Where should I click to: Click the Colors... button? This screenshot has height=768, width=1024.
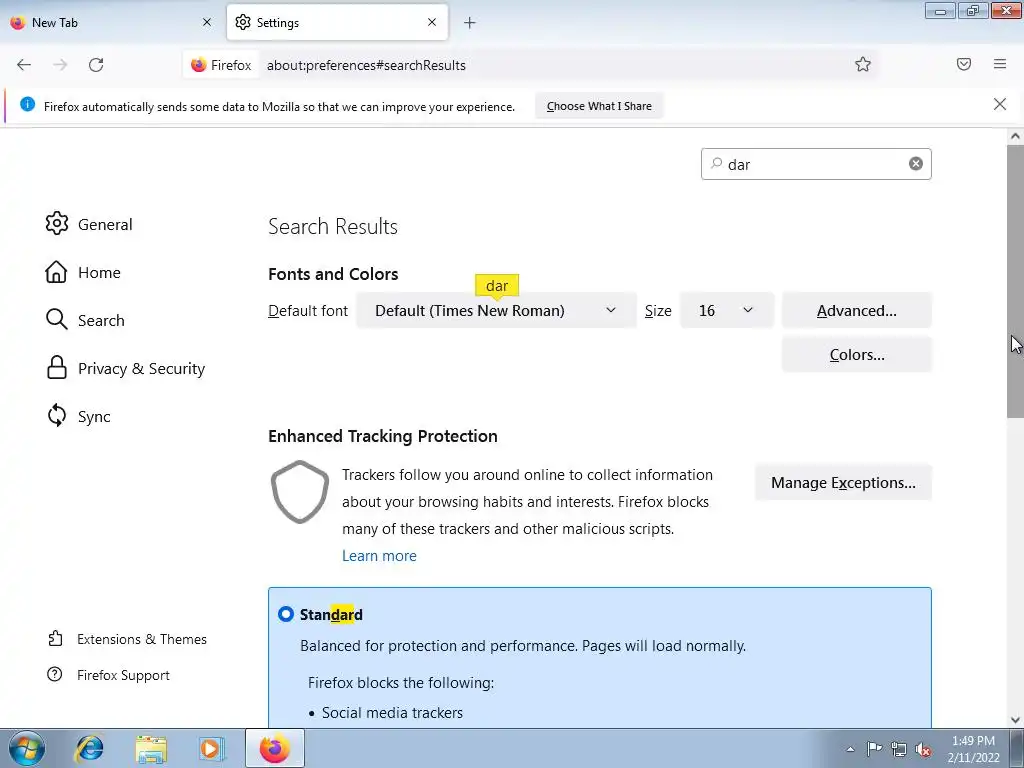click(x=856, y=355)
